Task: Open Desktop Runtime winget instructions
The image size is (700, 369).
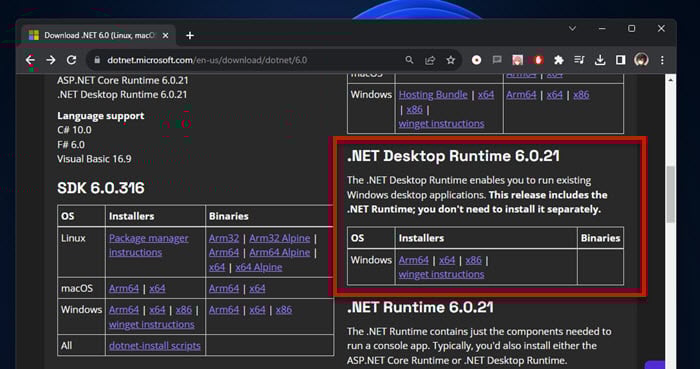Action: [x=441, y=274]
